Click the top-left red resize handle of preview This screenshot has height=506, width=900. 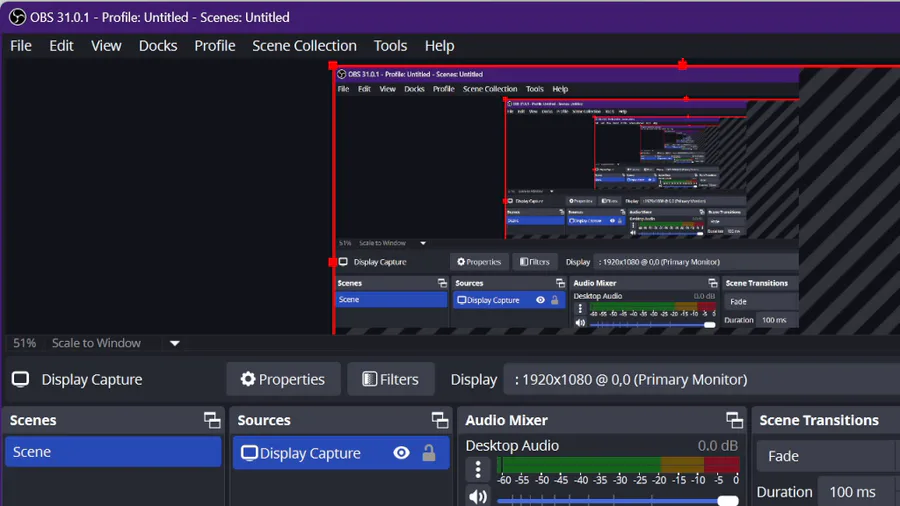point(333,66)
